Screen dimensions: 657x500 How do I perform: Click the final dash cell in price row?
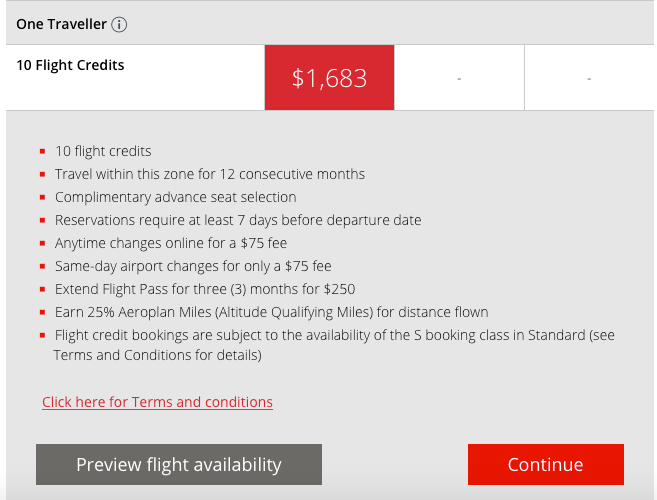(589, 78)
